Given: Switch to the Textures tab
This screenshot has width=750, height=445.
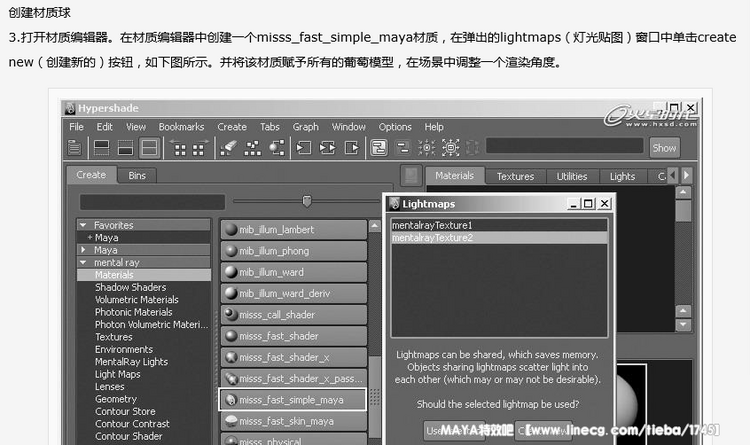Looking at the screenshot, I should coord(515,176).
